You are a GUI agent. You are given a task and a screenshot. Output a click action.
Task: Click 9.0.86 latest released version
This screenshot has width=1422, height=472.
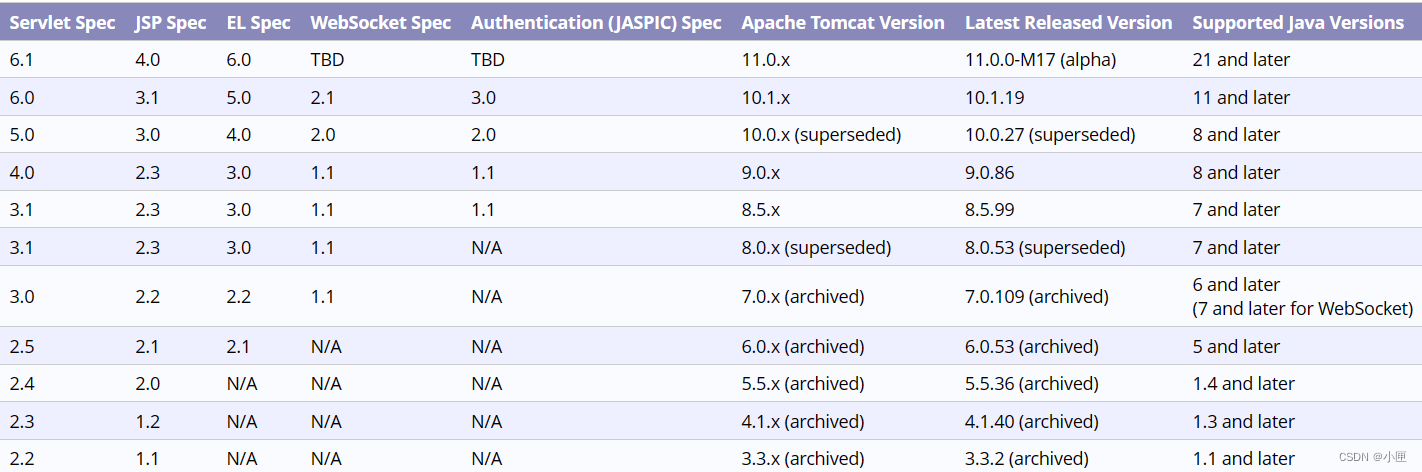(x=989, y=173)
